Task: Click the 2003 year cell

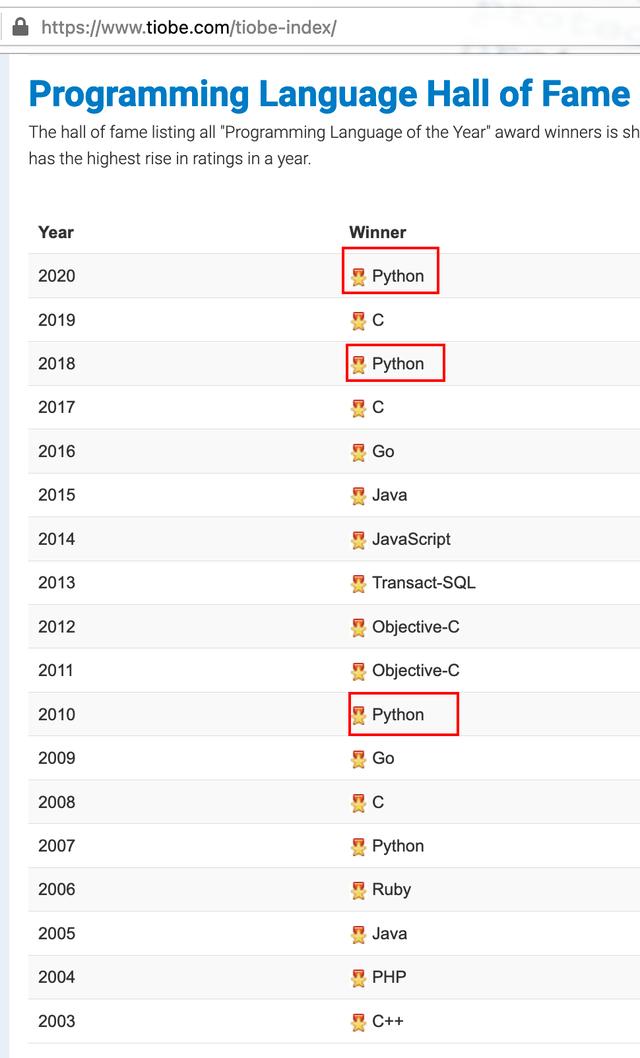Action: (57, 1022)
